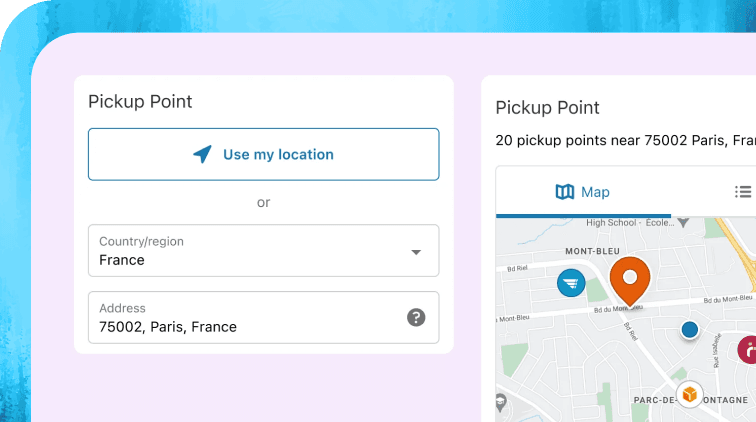This screenshot has width=756, height=422.
Task: Expand the country list with the caret arrow
Action: pyautogui.click(x=416, y=252)
